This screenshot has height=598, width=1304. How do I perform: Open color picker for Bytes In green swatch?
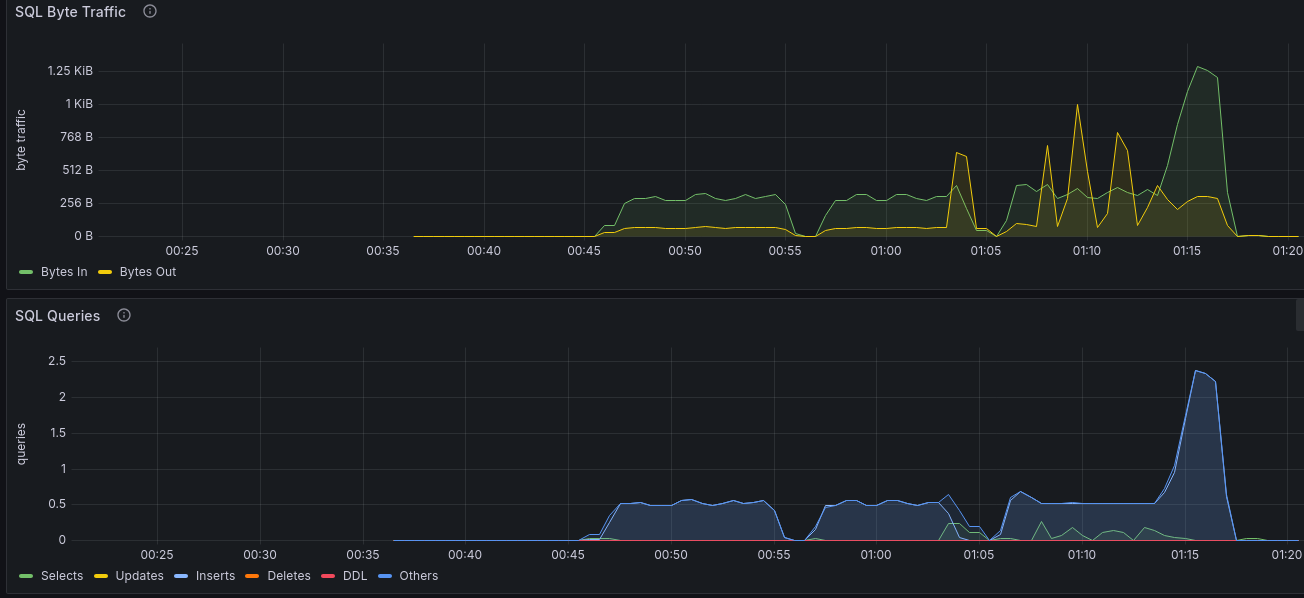tap(26, 272)
